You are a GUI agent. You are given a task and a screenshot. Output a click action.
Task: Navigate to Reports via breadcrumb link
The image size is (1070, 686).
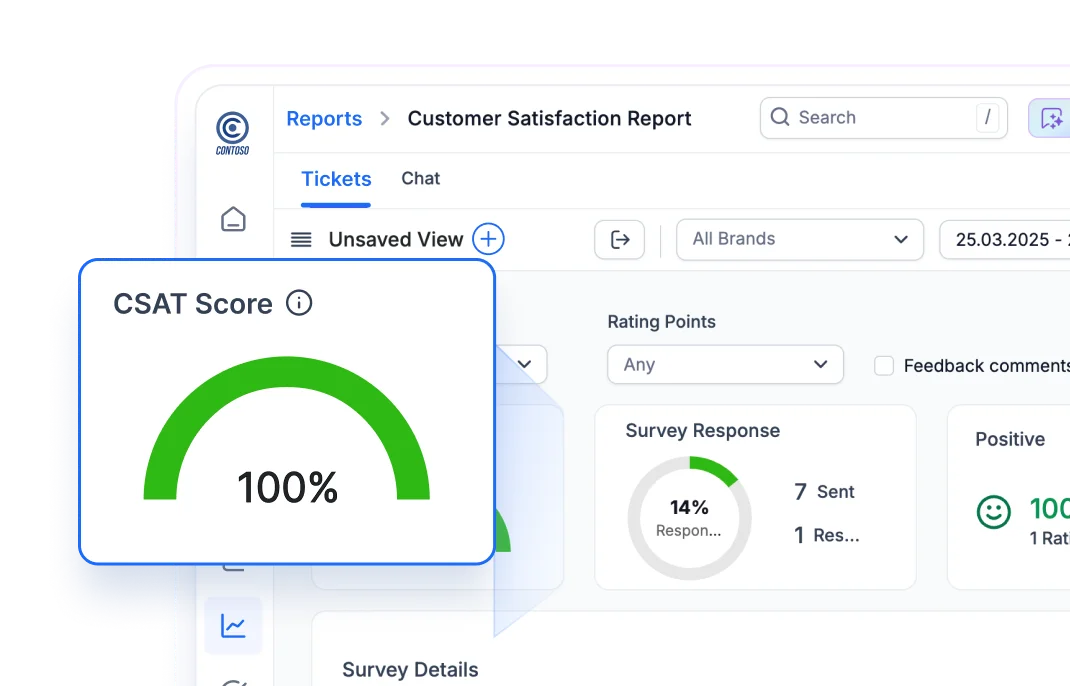(x=324, y=118)
